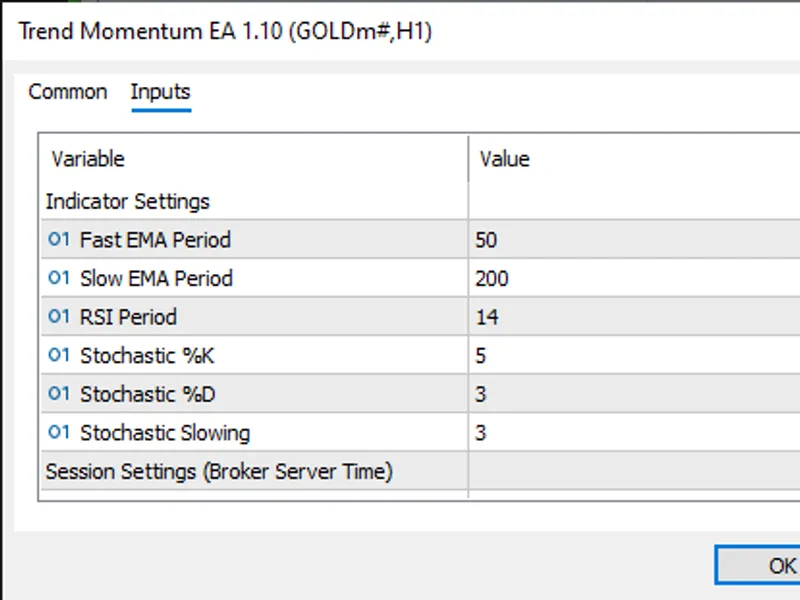Select the Slow EMA Period label

coord(156,279)
